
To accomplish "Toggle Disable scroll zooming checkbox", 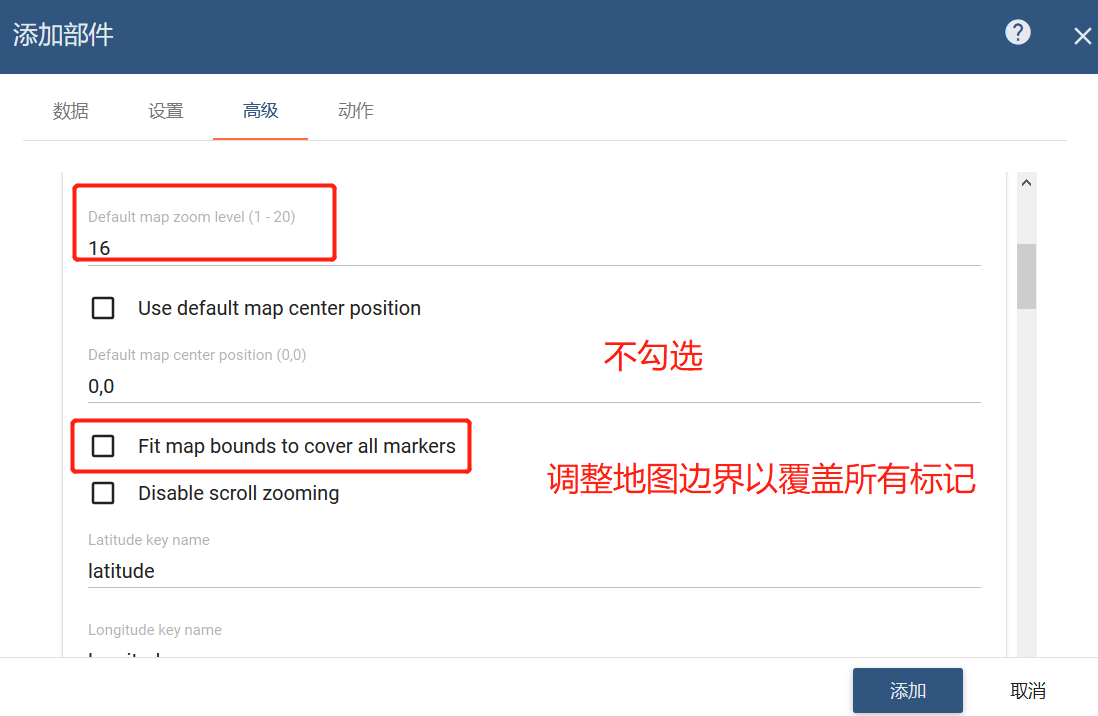I will tap(103, 493).
